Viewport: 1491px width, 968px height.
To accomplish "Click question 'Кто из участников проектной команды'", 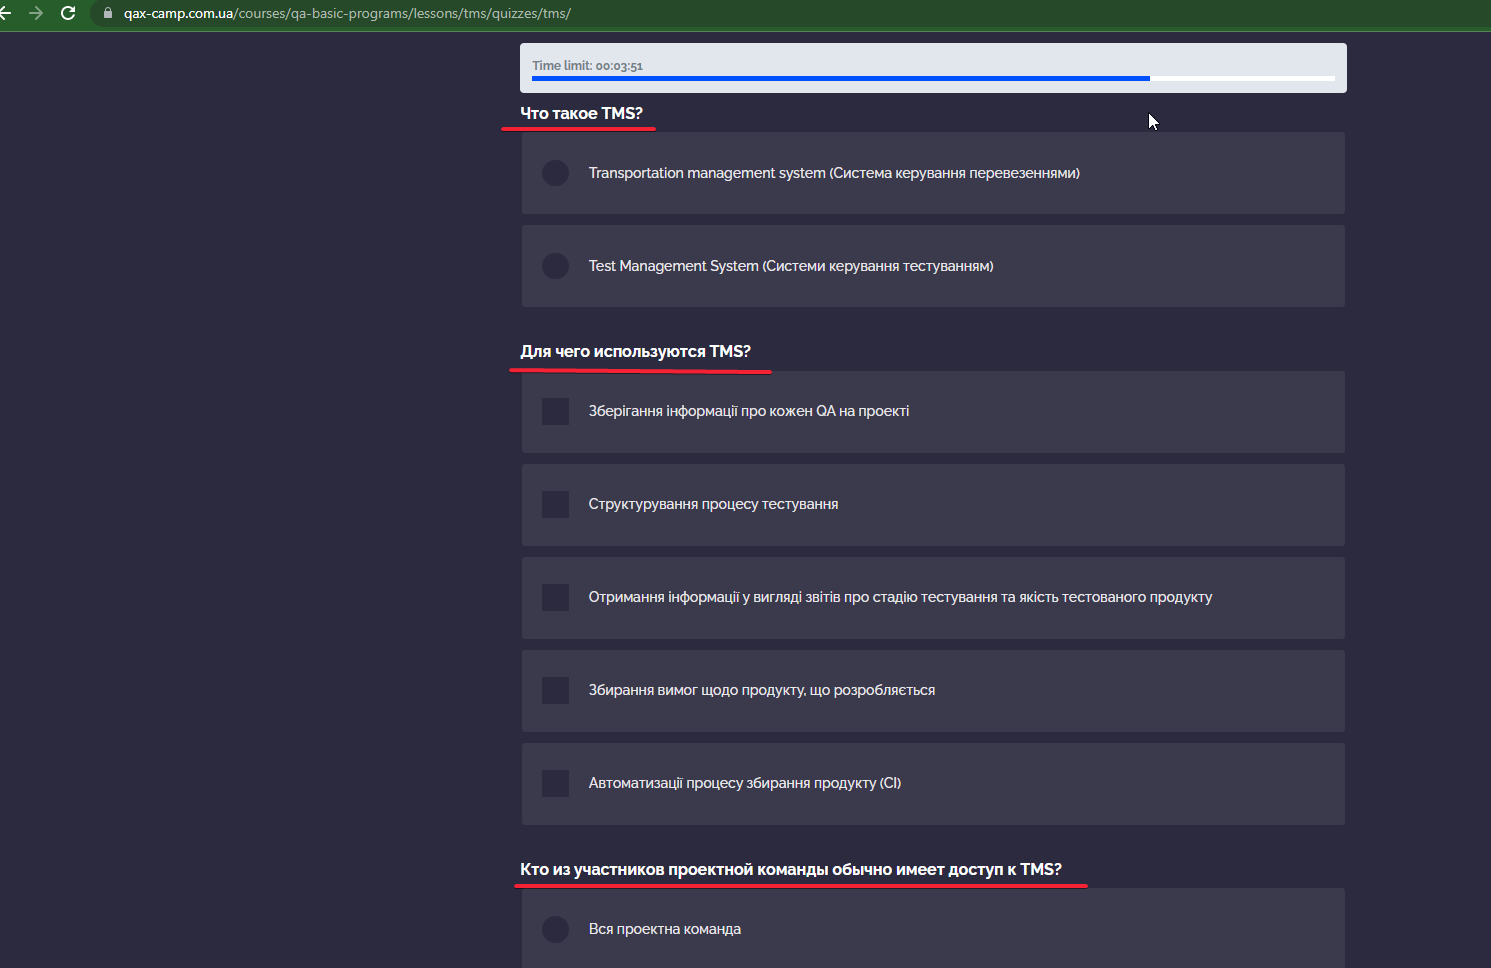I will coord(791,869).
